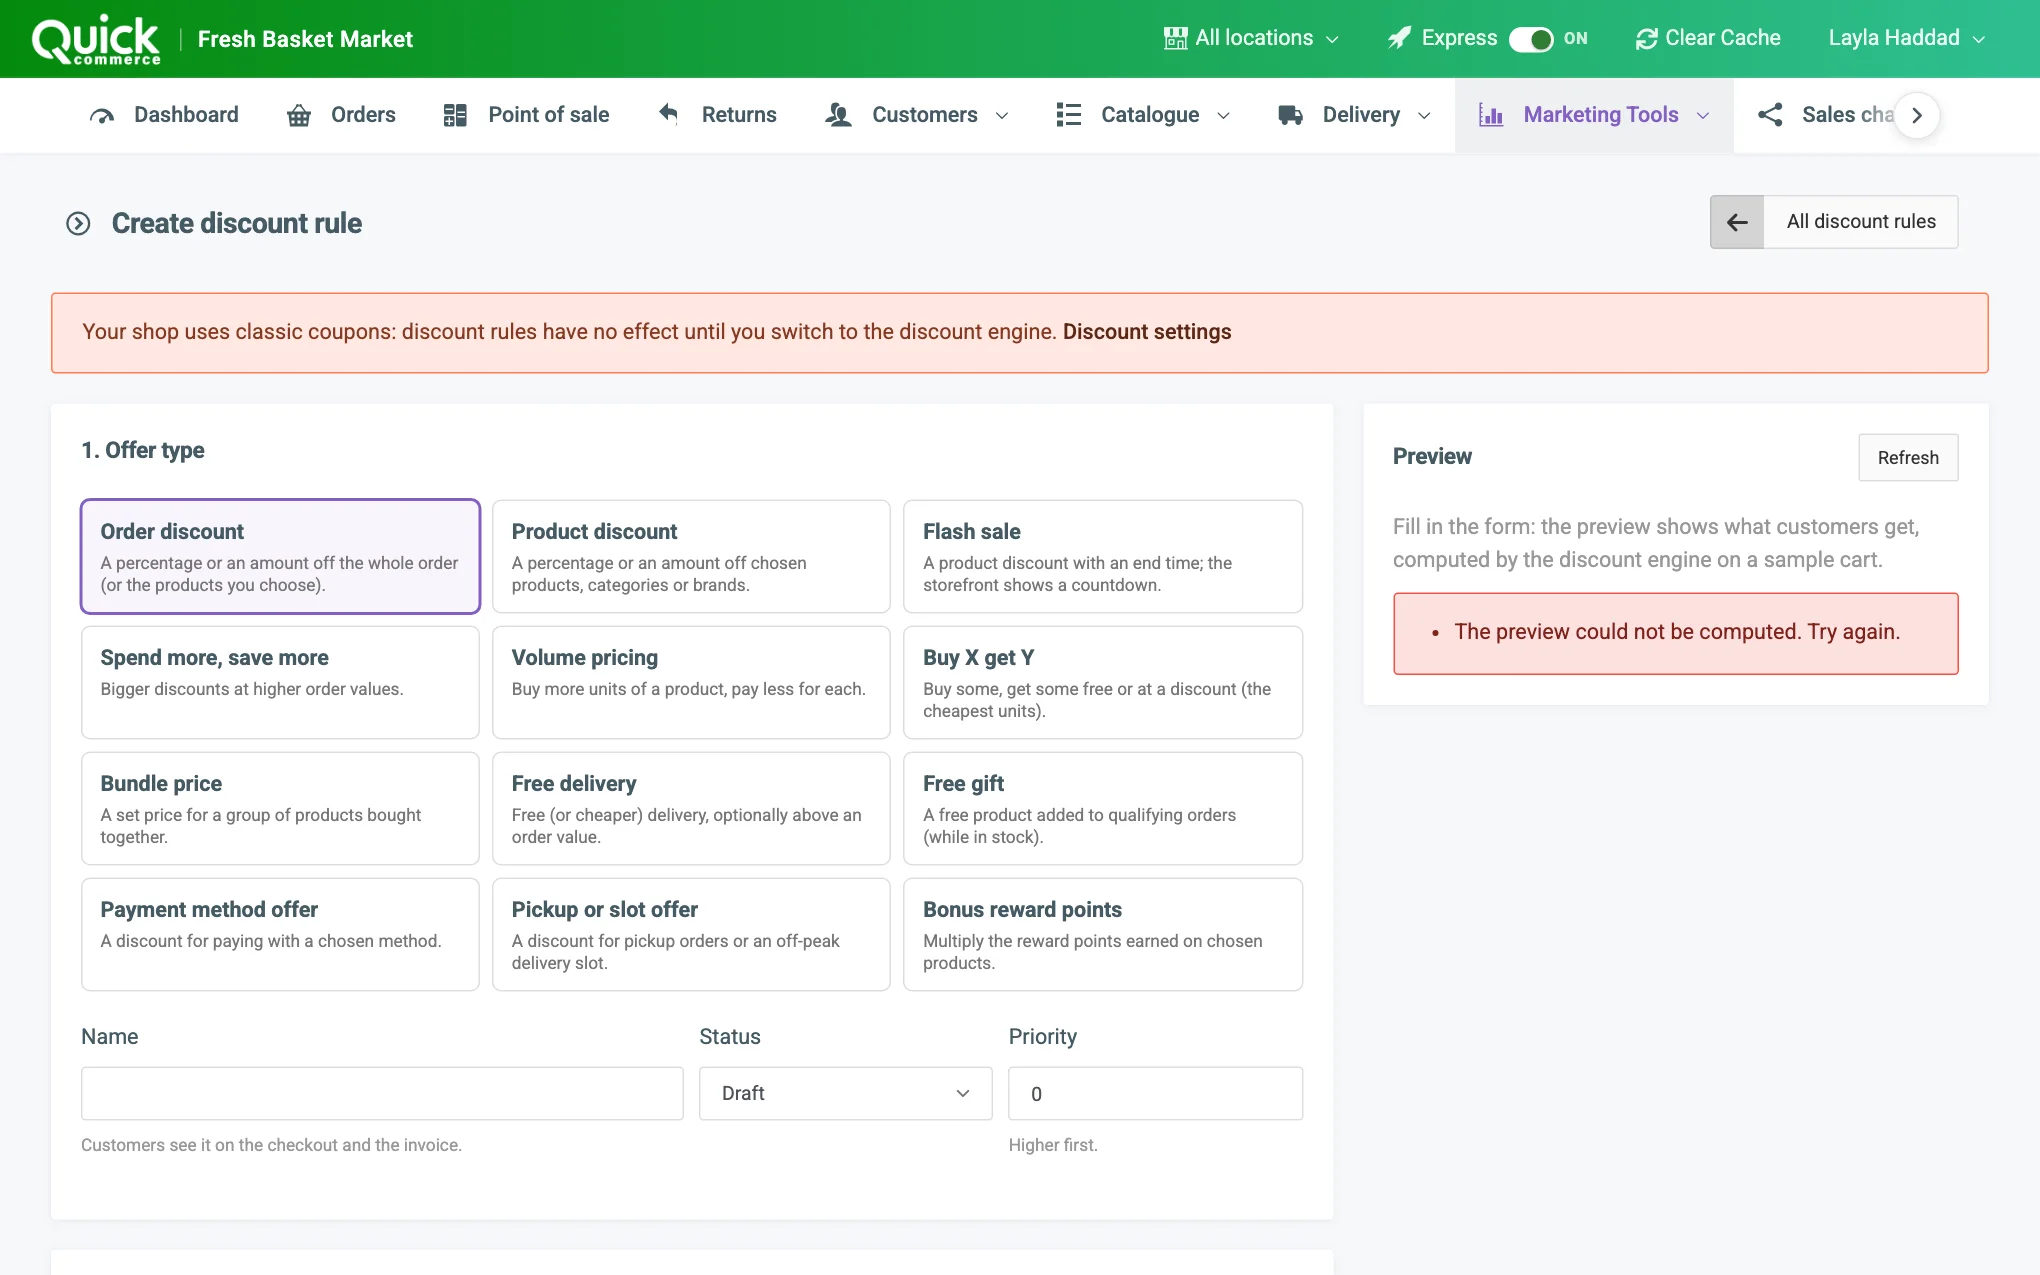This screenshot has height=1275, width=2040.
Task: Select the Product discount offer type
Action: point(691,556)
